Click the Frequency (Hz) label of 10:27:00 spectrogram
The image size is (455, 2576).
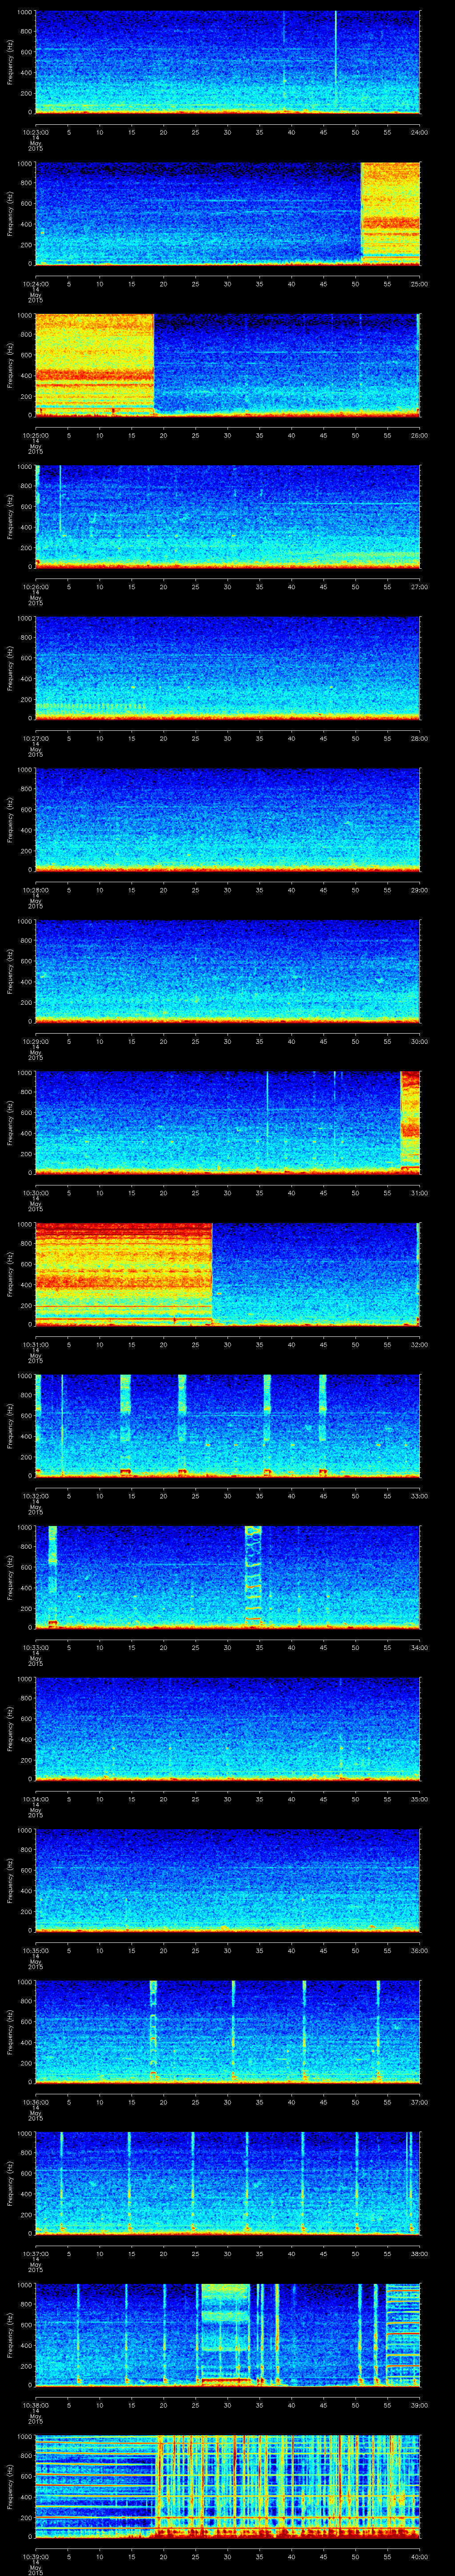click(10, 667)
